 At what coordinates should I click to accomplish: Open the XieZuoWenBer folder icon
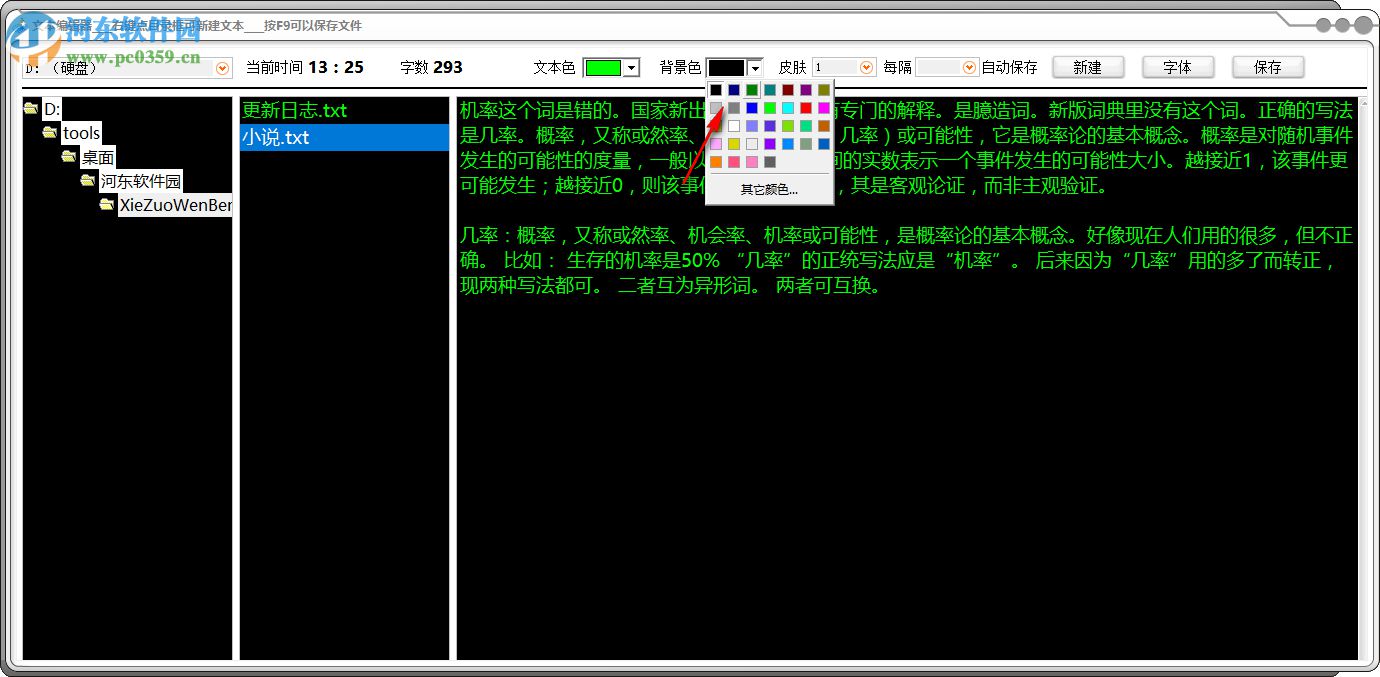[107, 203]
